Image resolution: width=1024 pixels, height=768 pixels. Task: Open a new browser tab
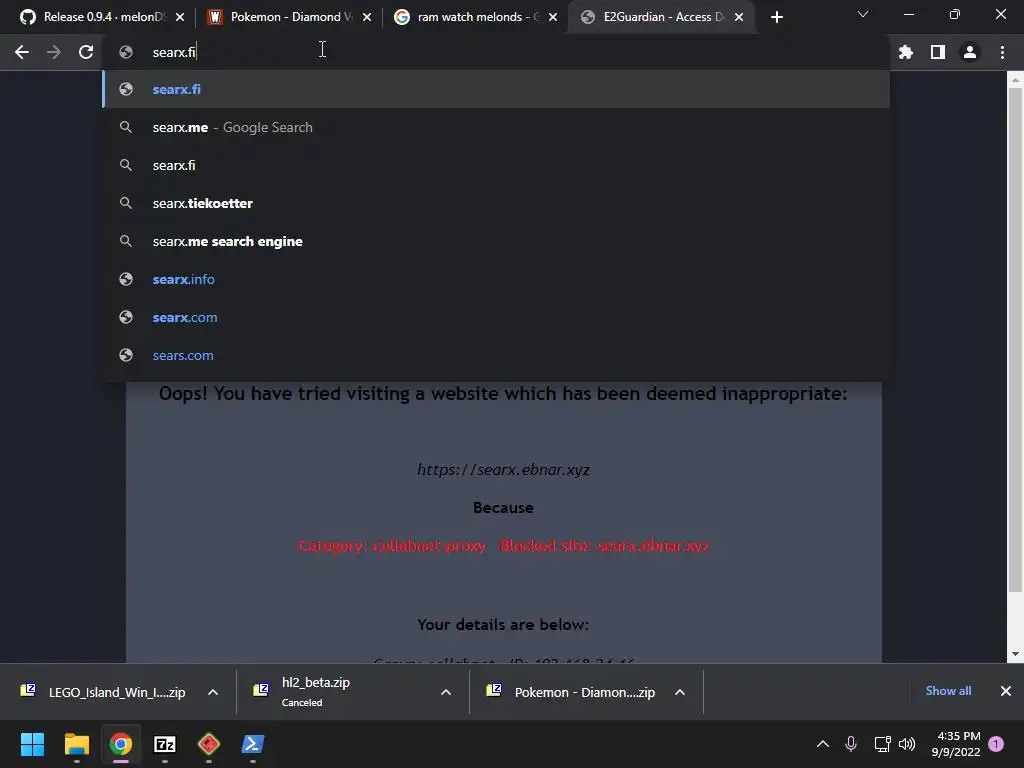(776, 18)
